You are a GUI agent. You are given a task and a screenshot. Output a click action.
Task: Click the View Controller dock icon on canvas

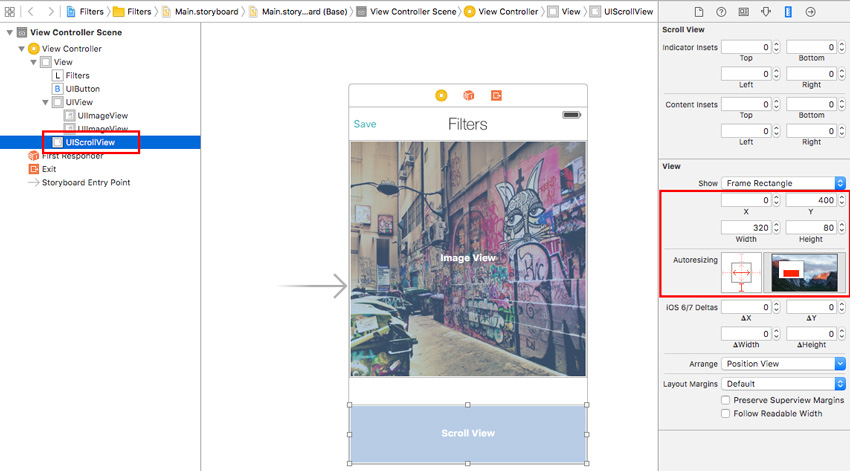(441, 95)
